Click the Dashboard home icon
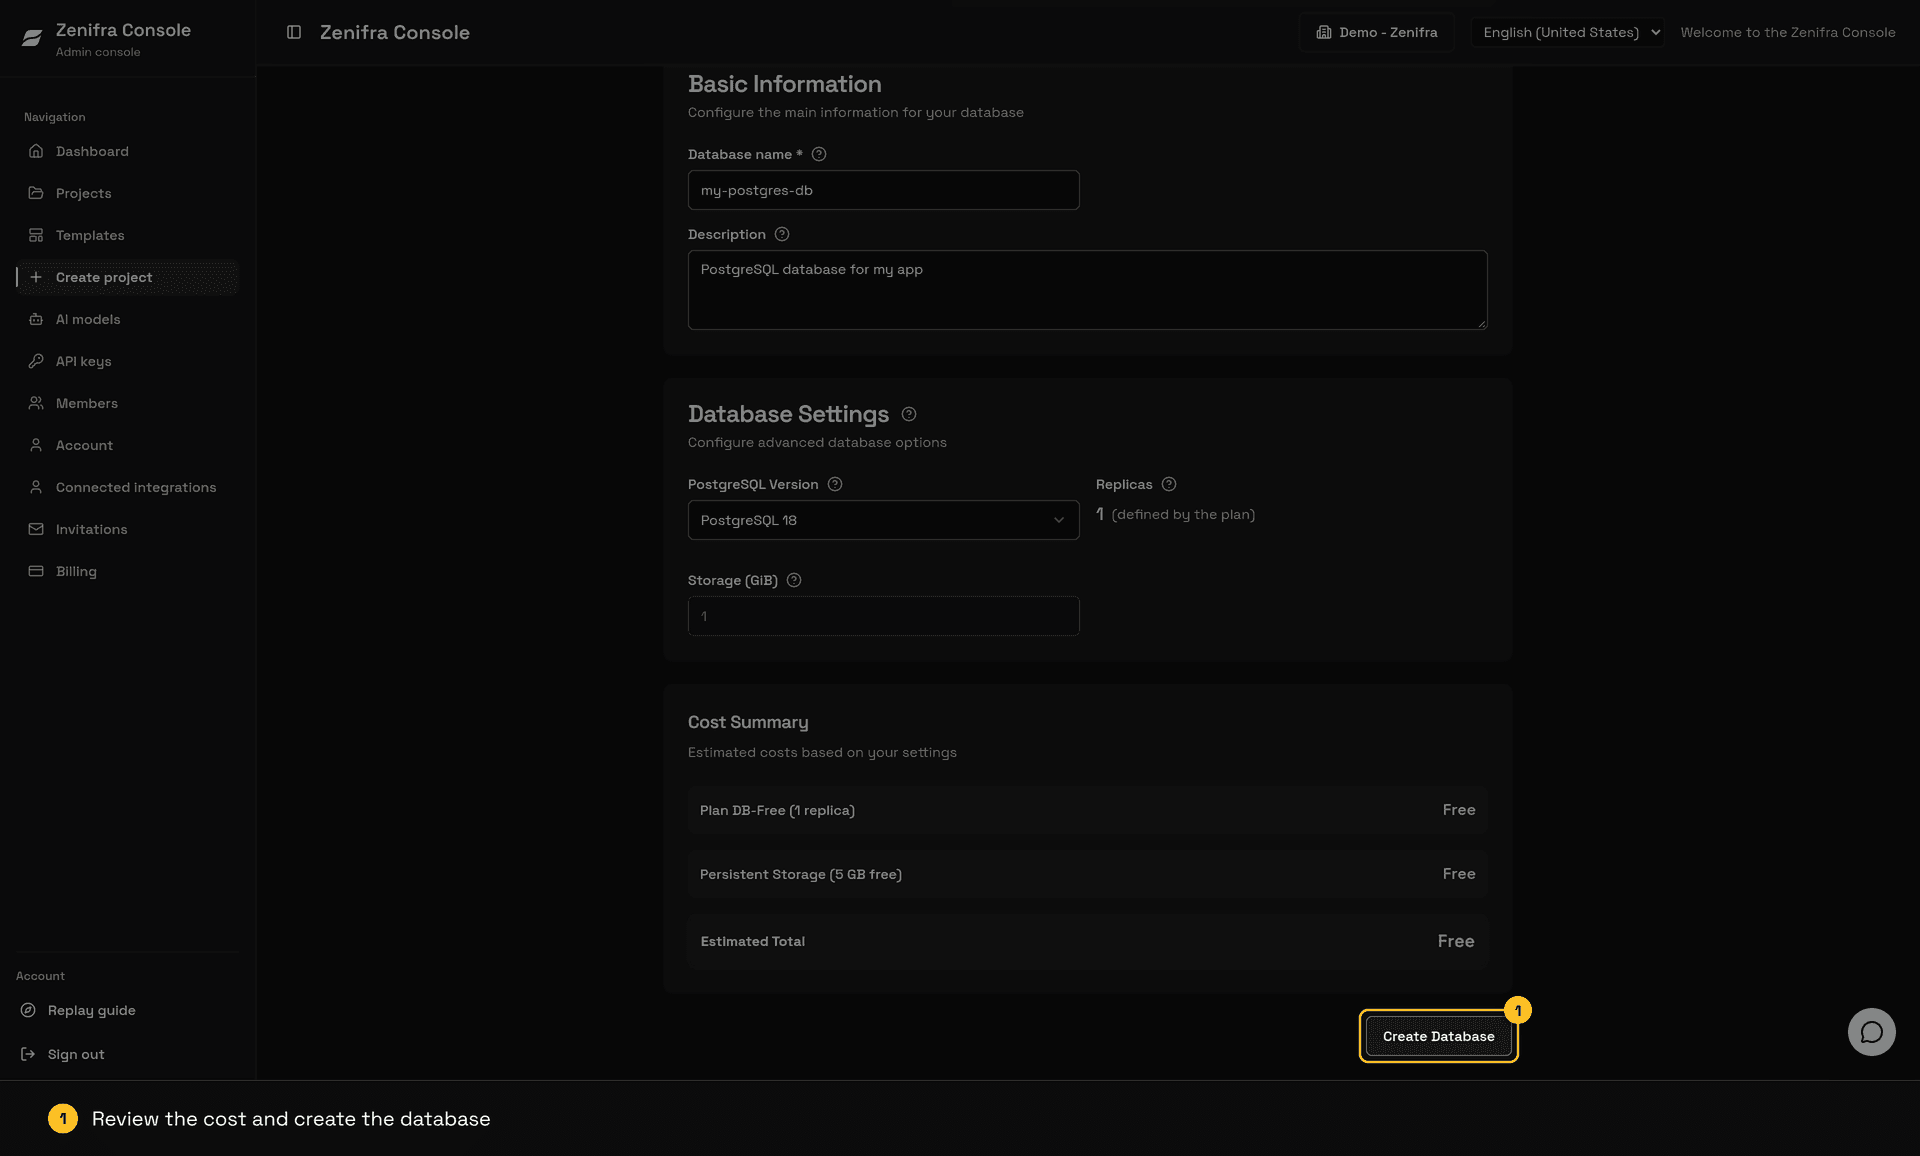1920x1156 pixels. [36, 151]
